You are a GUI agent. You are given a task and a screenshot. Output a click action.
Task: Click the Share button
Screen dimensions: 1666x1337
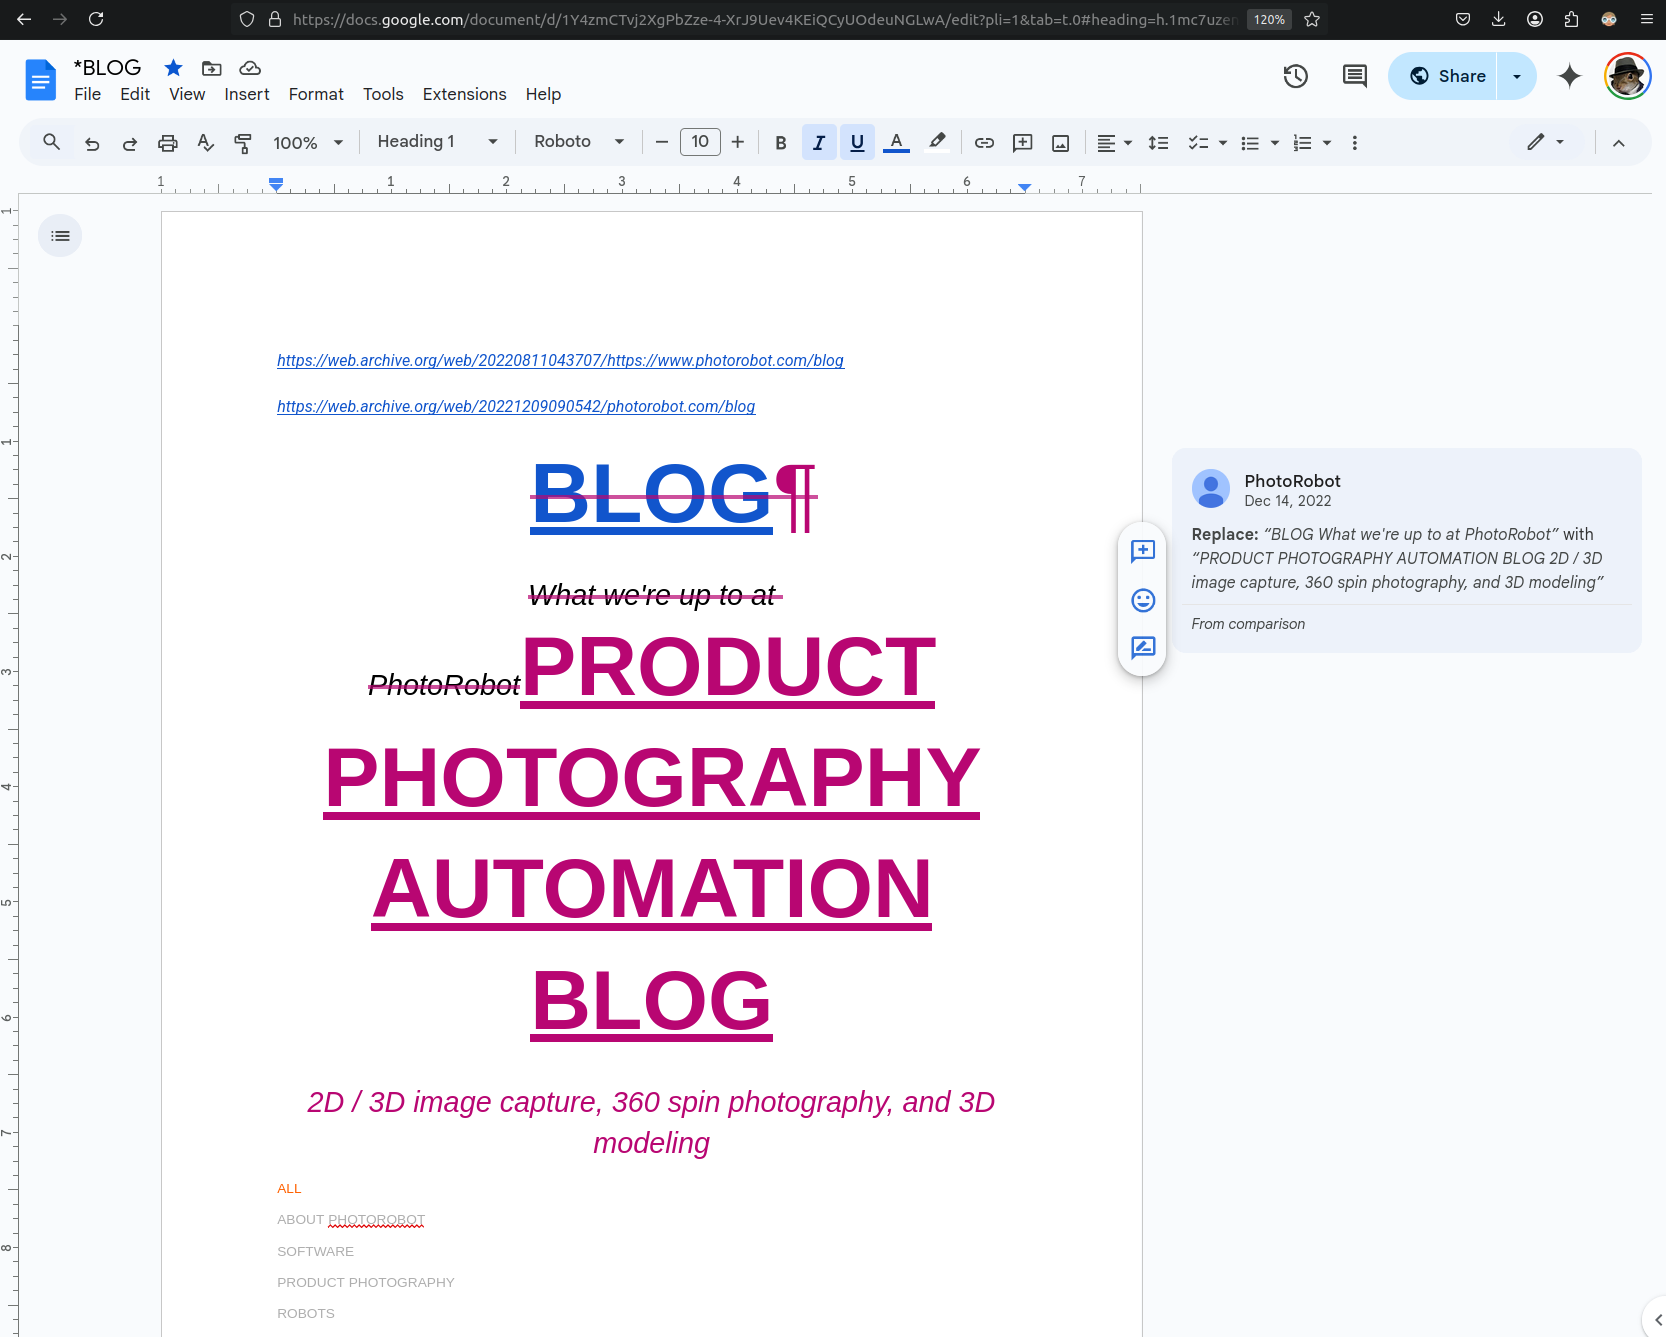tap(1443, 76)
